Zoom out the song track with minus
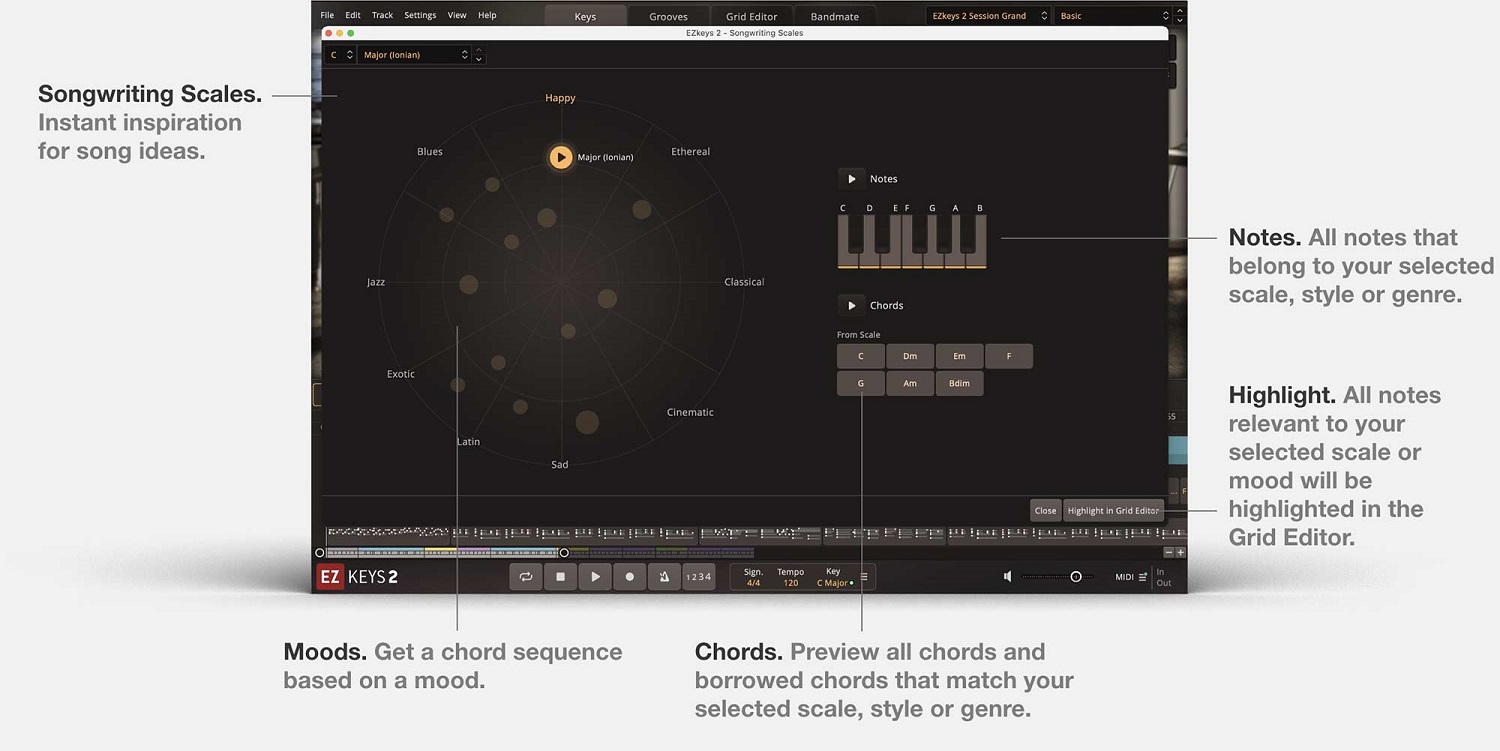Image resolution: width=1500 pixels, height=751 pixels. (1168, 552)
